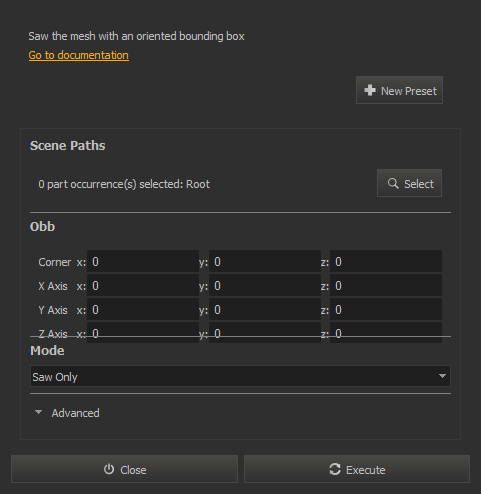Click the power icon on Close
The height and width of the screenshot is (494, 481).
pyautogui.click(x=109, y=469)
